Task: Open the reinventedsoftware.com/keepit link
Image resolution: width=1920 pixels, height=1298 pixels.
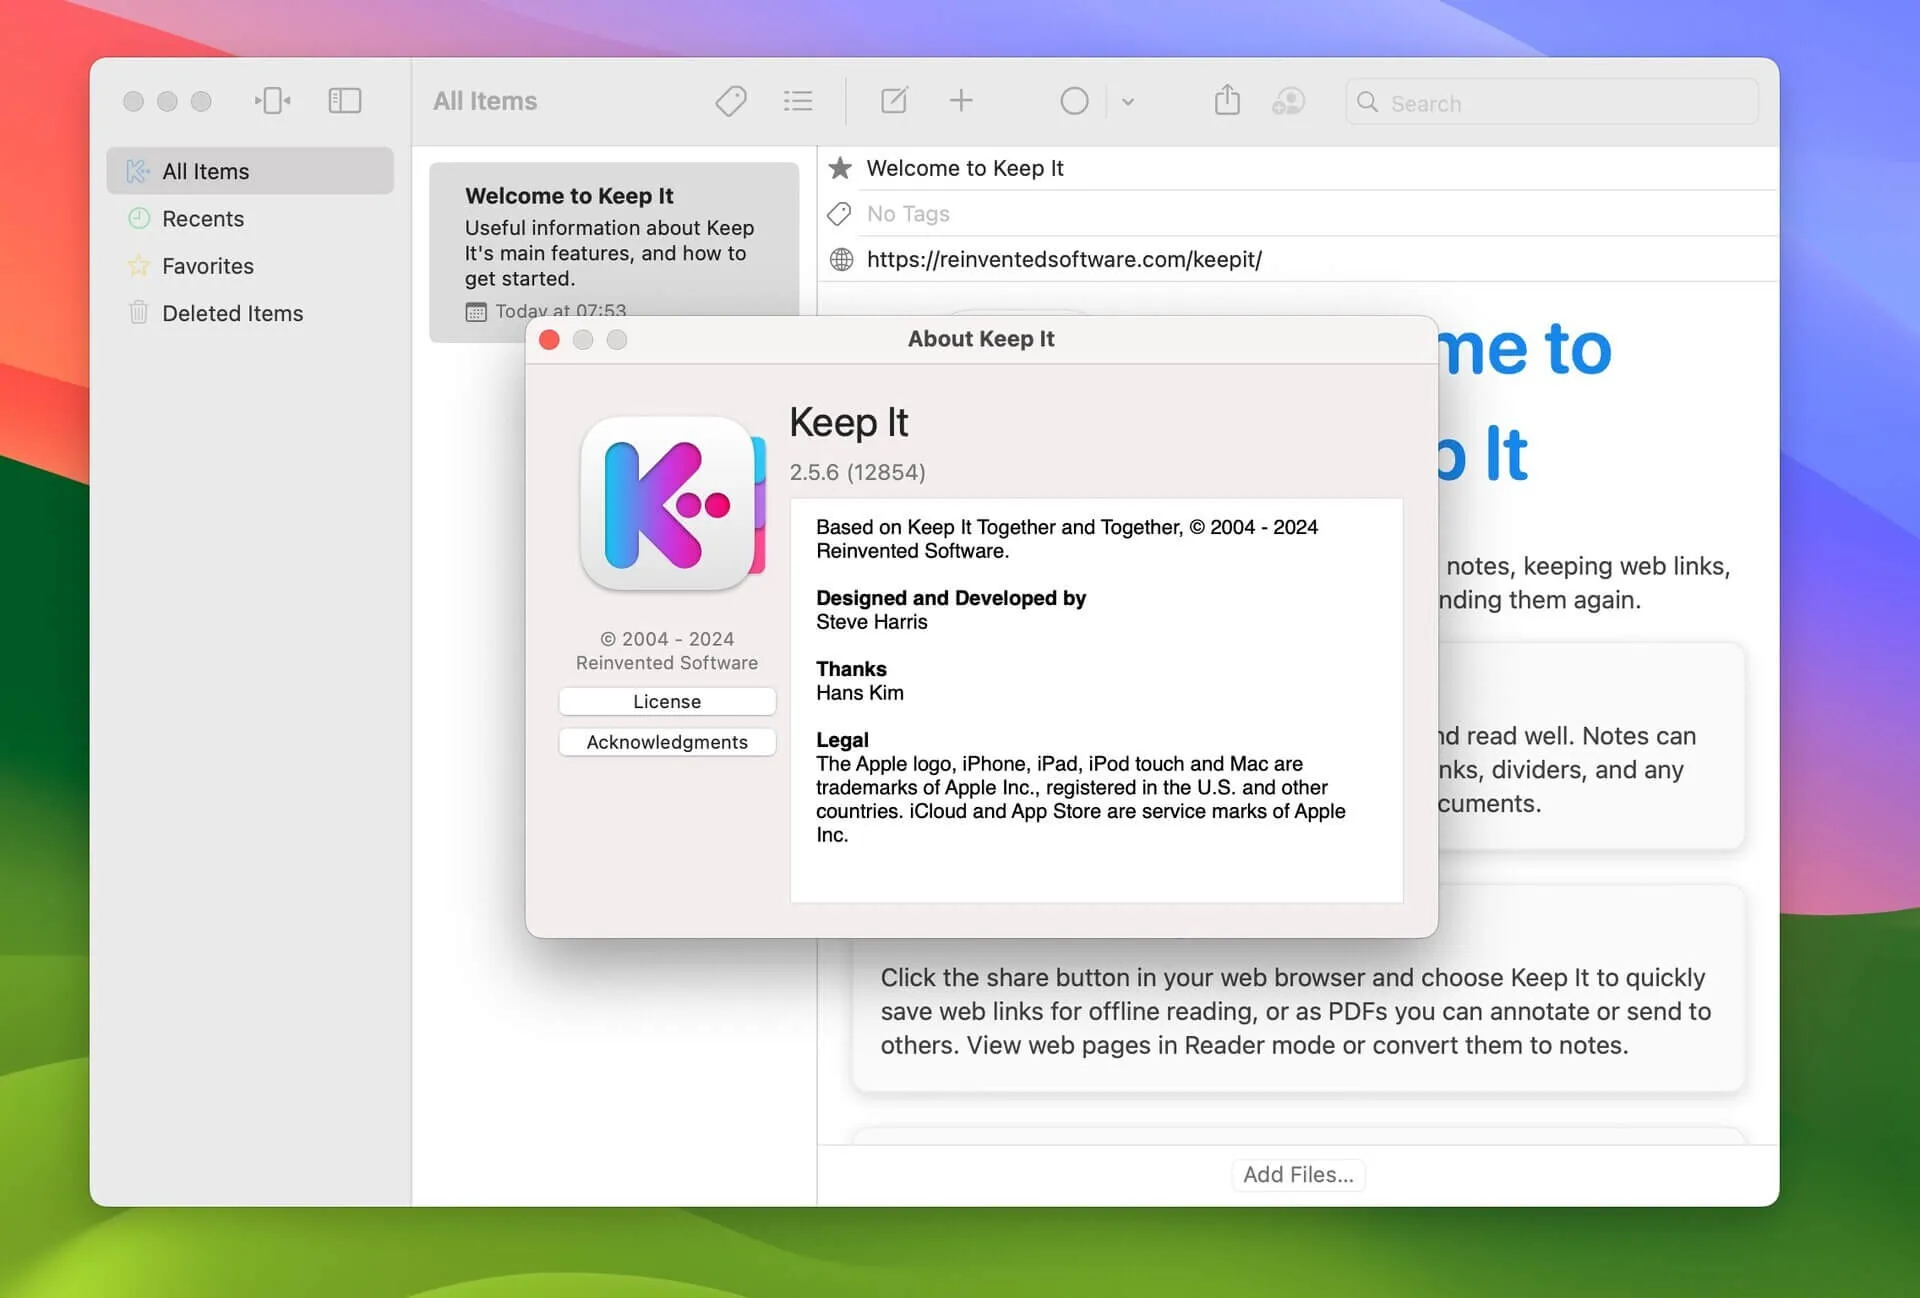Action: point(1064,260)
